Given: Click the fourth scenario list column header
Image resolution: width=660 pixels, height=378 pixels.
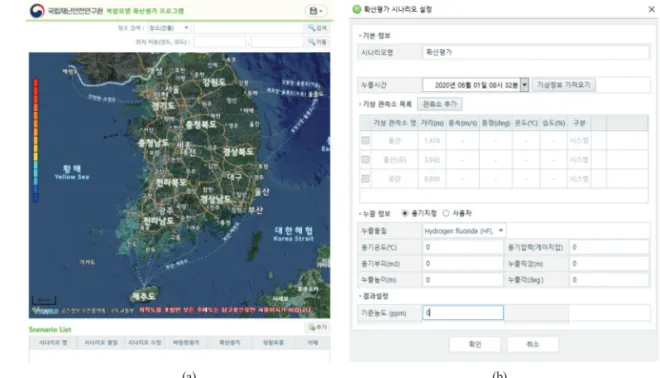Looking at the screenshot, I should (x=186, y=343).
